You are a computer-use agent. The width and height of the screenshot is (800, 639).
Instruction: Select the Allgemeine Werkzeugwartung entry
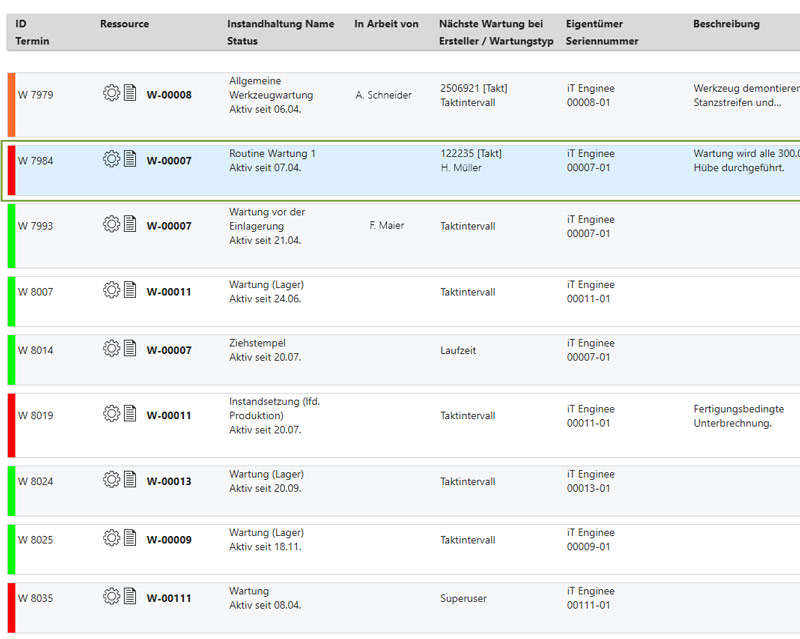click(271, 88)
